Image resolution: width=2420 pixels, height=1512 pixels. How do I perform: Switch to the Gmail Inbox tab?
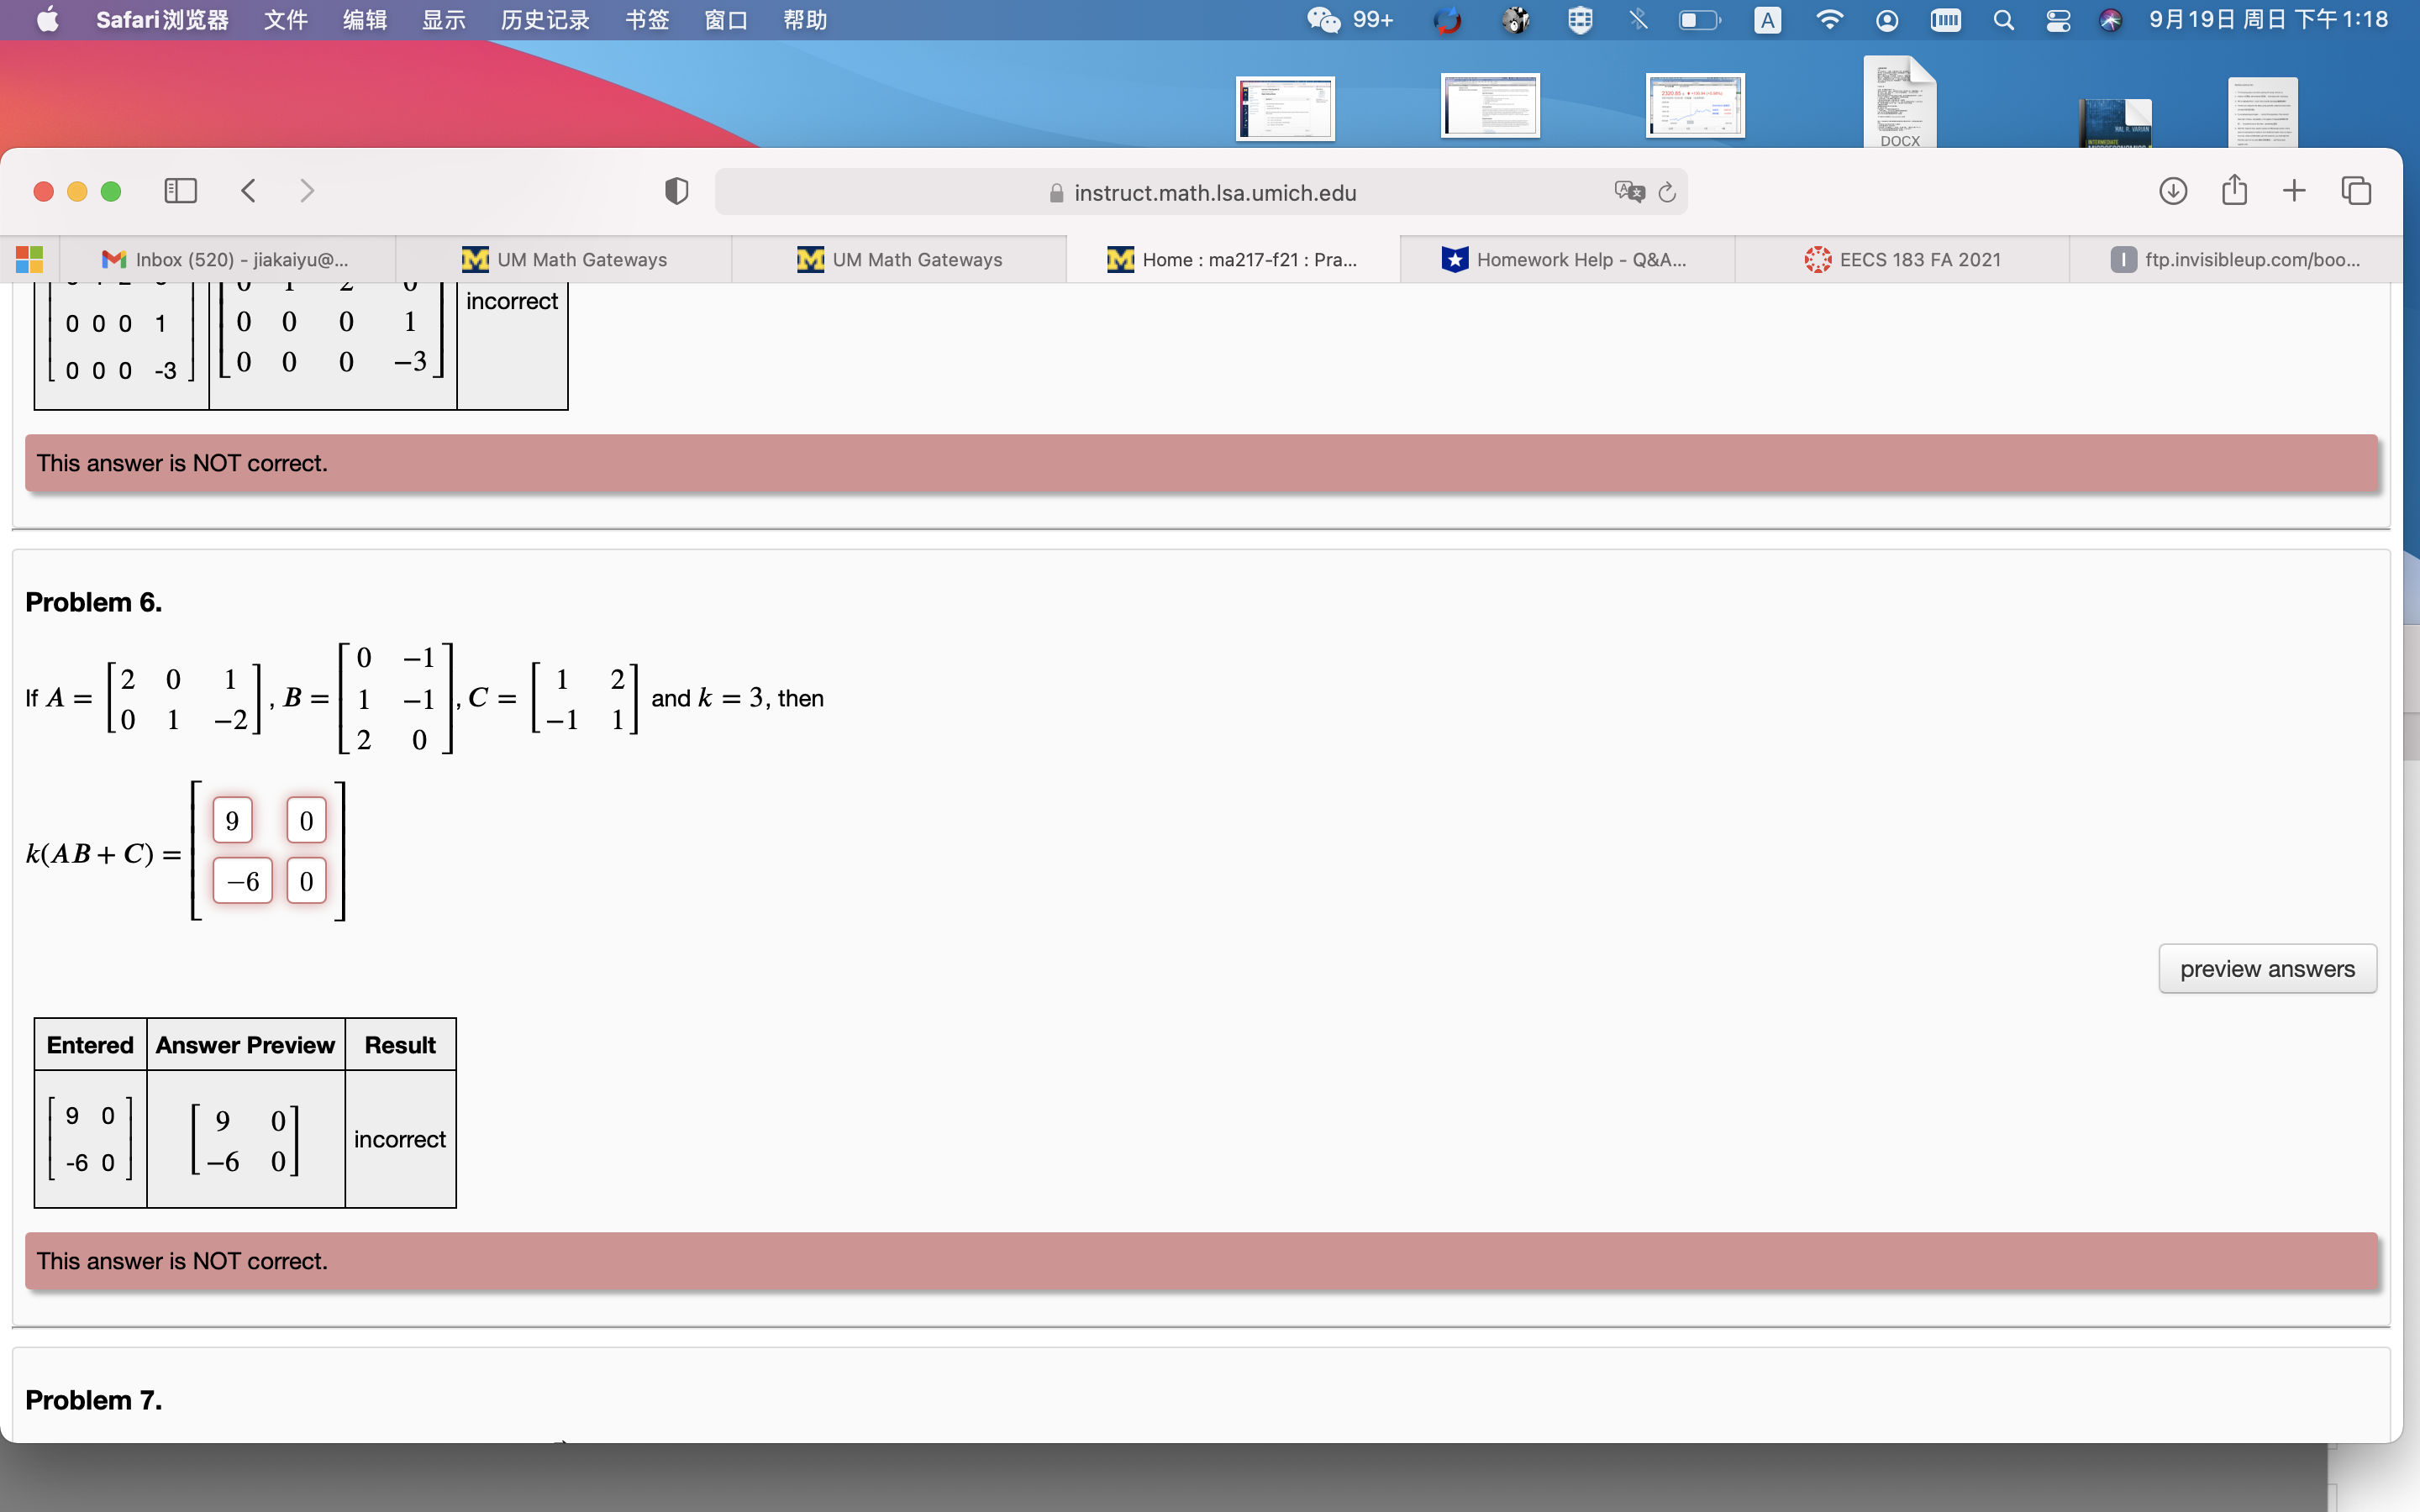(x=228, y=260)
